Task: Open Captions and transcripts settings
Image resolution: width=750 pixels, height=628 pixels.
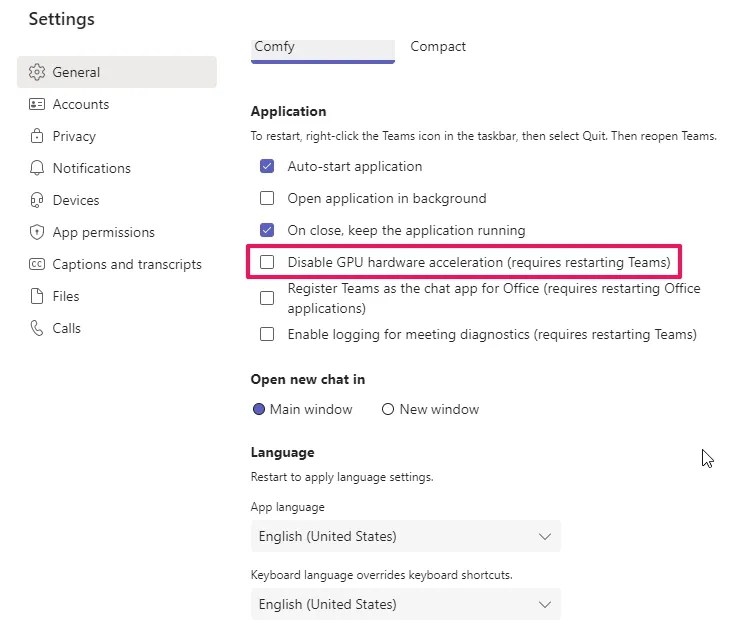Action: 117,264
